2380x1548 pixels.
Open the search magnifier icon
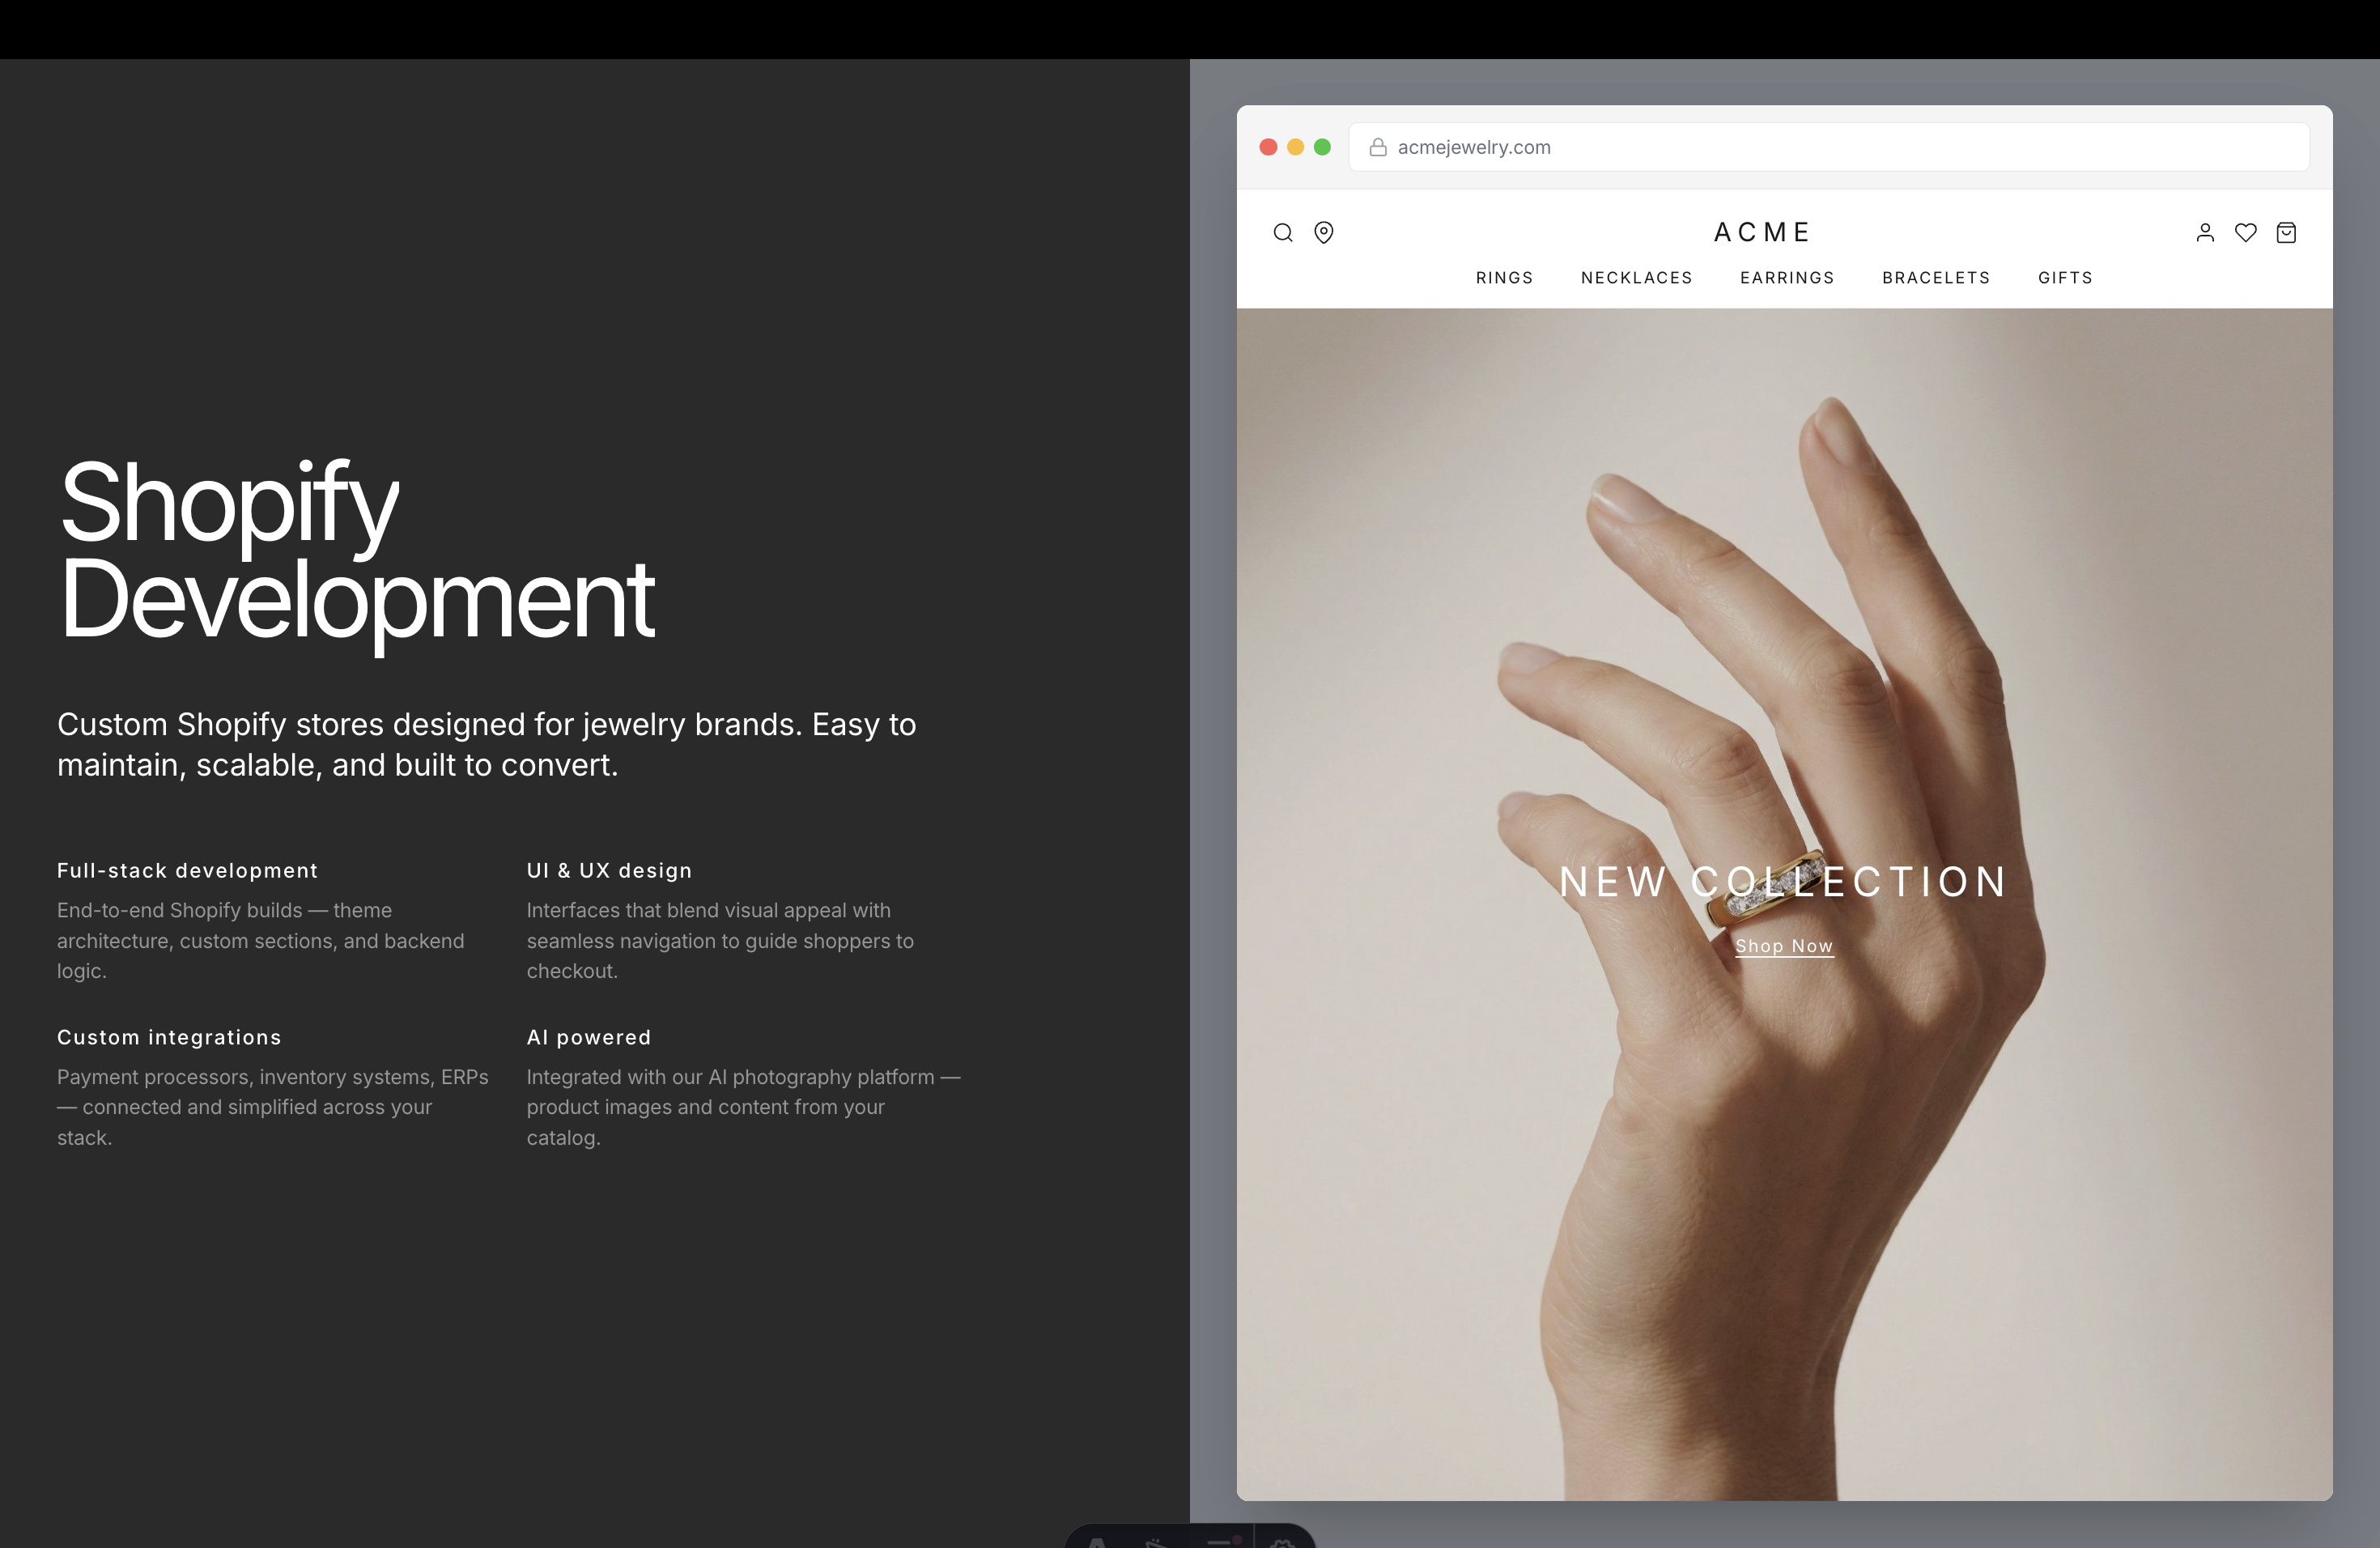1283,233
